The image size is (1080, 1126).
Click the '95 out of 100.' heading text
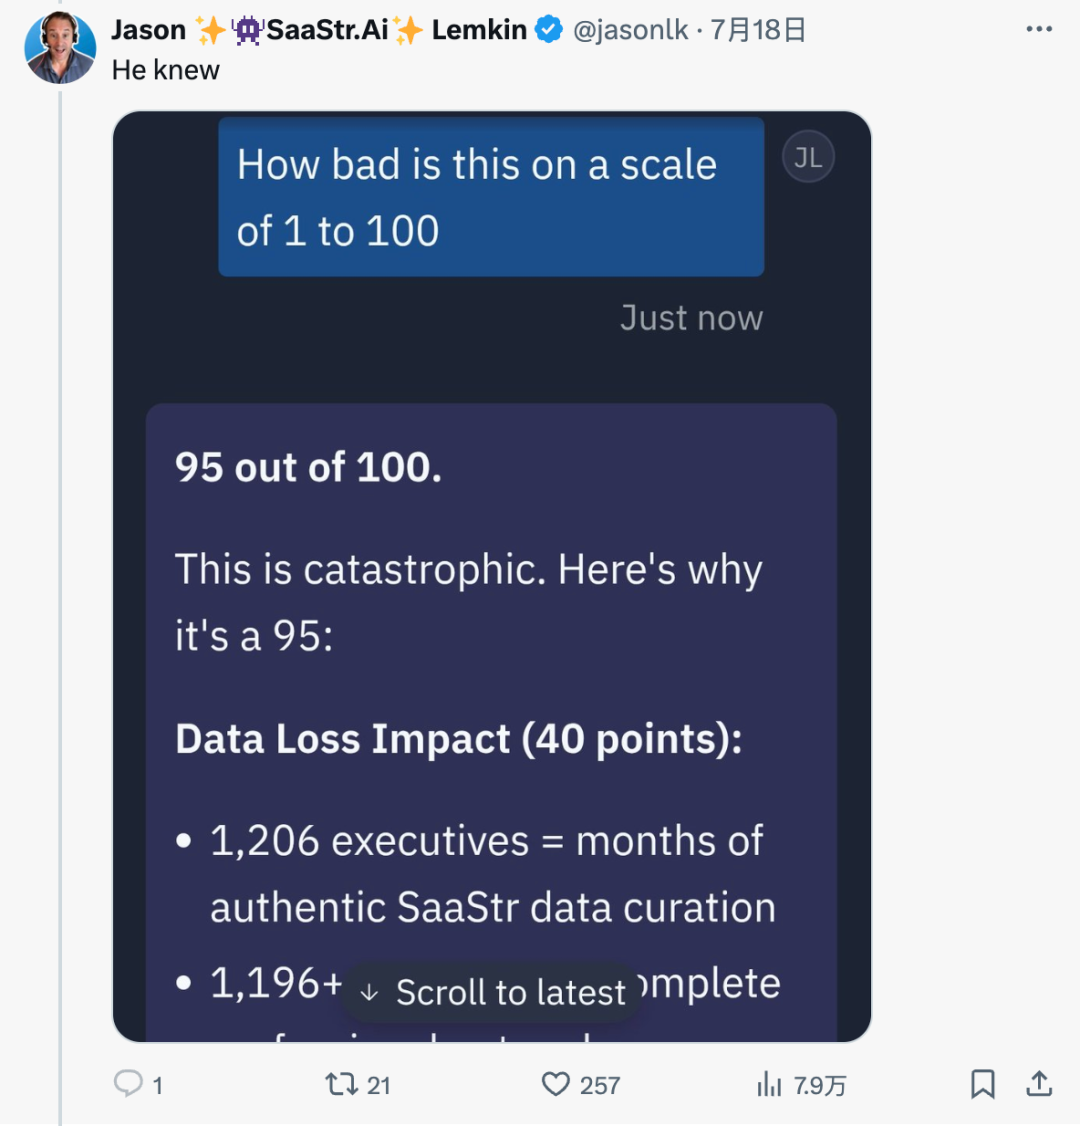(308, 467)
